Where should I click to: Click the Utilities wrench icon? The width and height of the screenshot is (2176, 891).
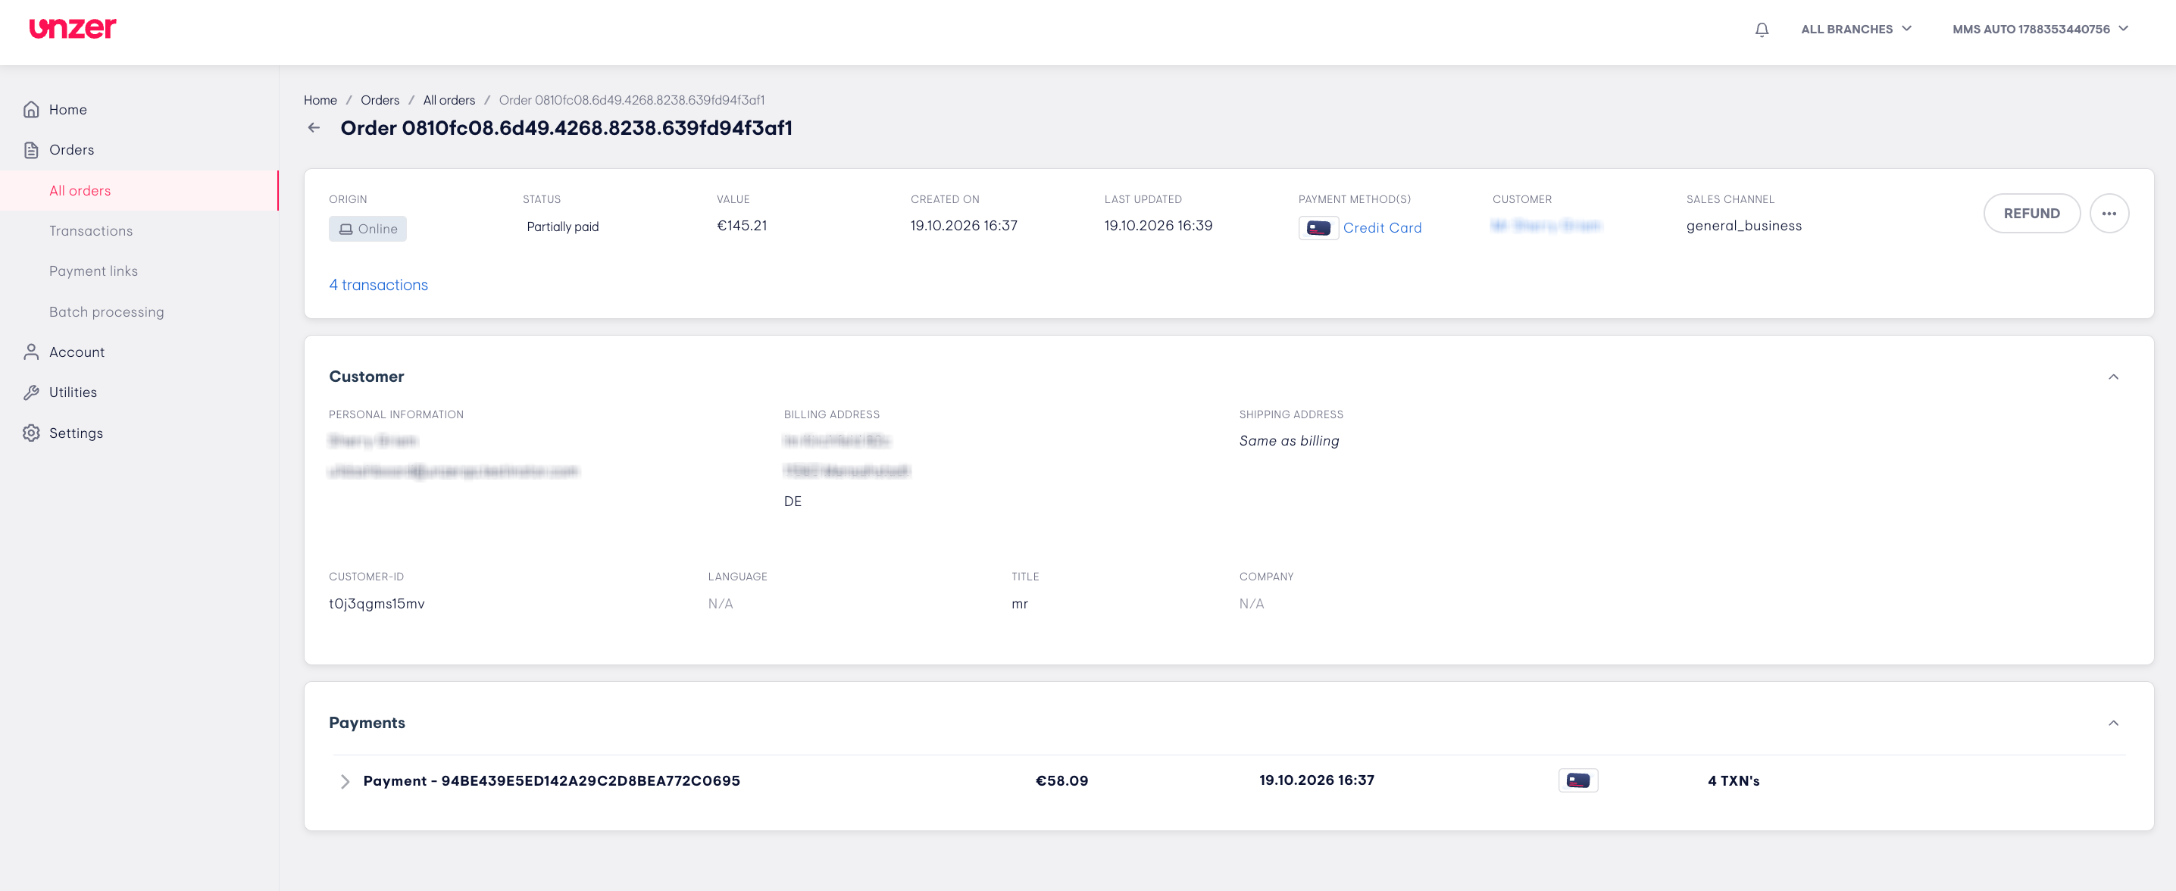(x=32, y=392)
